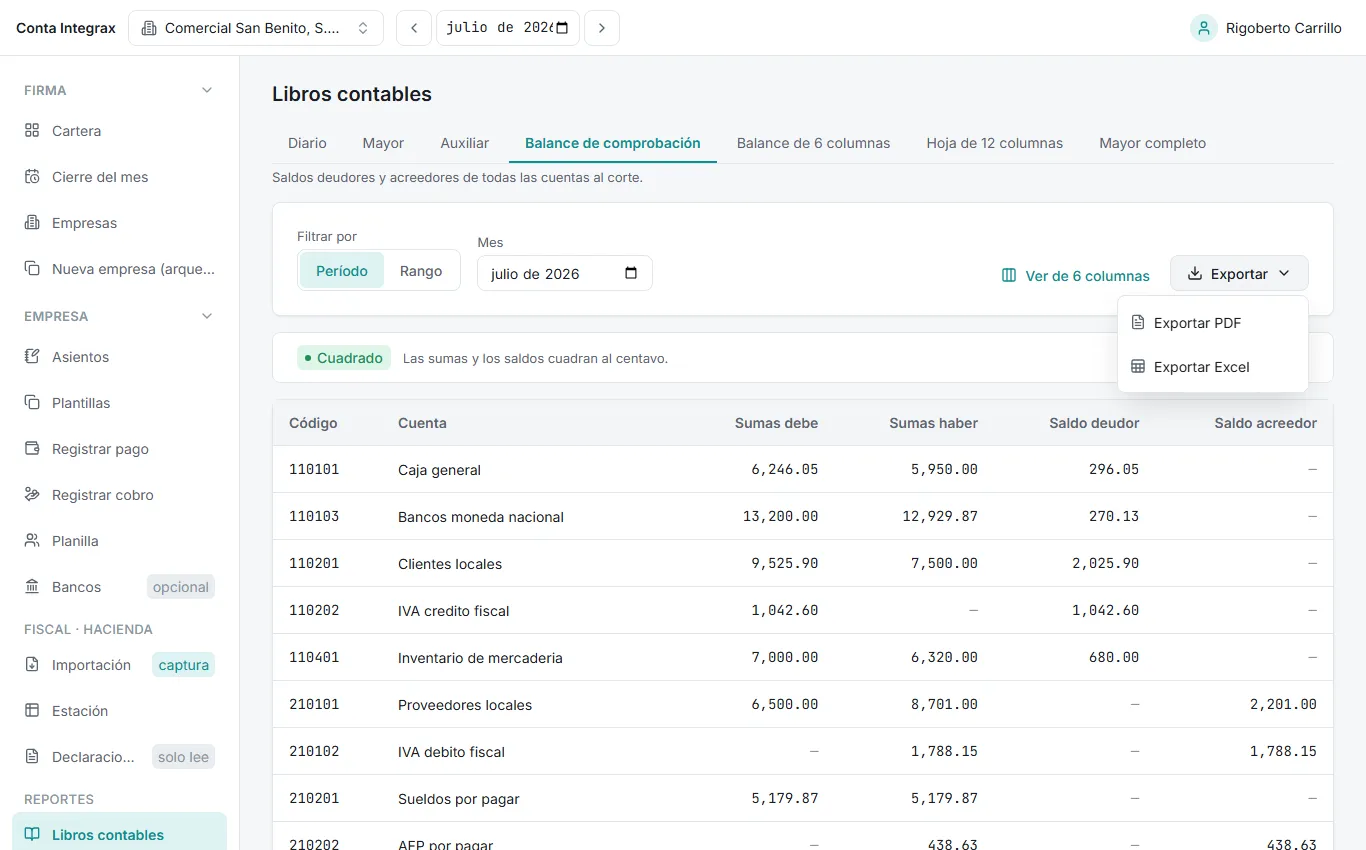Click the Importación file icon

tap(32, 665)
